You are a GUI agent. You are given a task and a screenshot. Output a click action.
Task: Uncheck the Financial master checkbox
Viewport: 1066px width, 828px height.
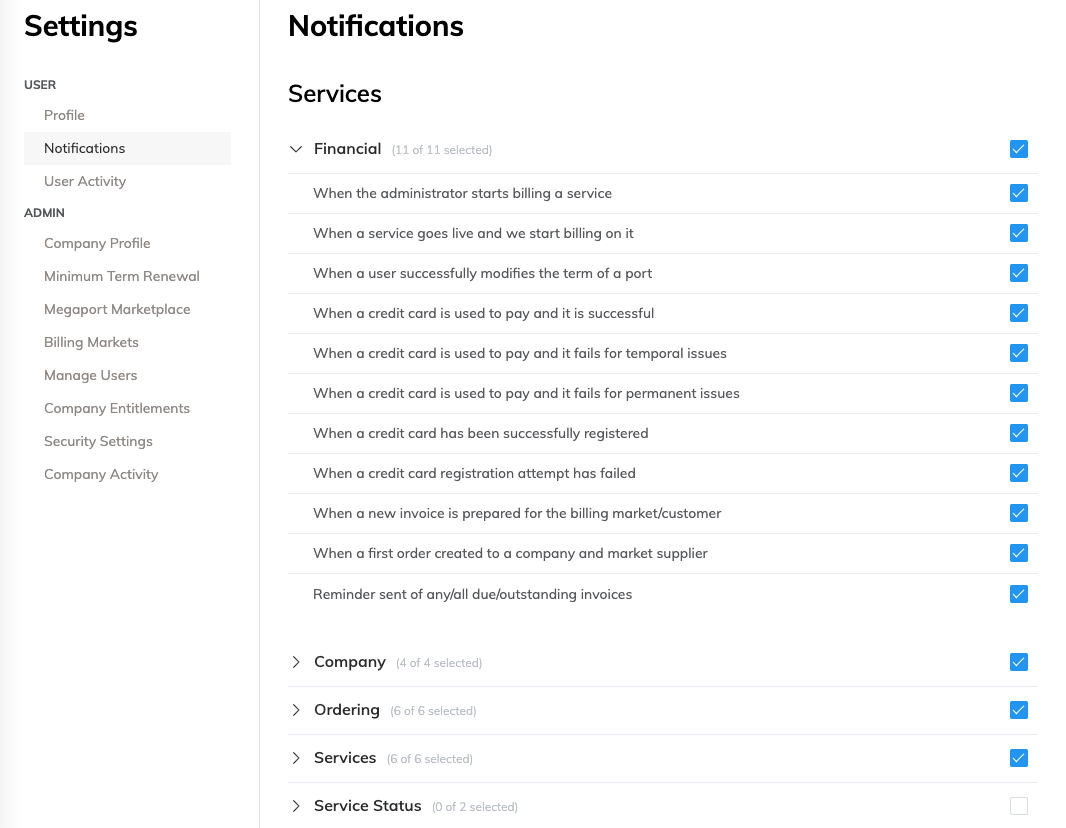[x=1018, y=148]
